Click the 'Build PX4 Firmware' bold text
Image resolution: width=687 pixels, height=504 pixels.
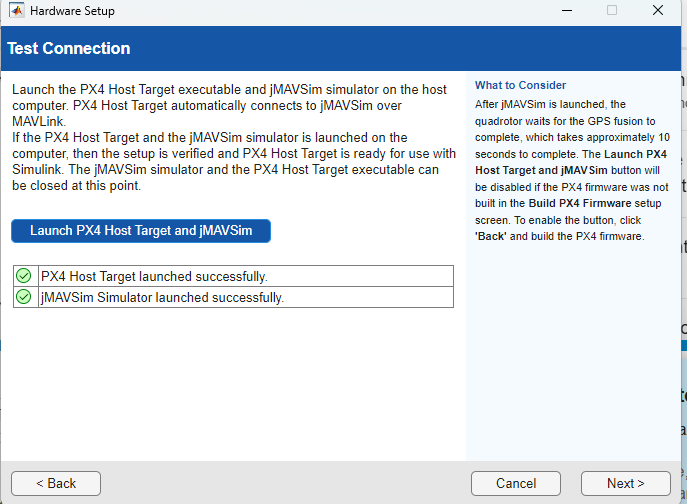(580, 203)
